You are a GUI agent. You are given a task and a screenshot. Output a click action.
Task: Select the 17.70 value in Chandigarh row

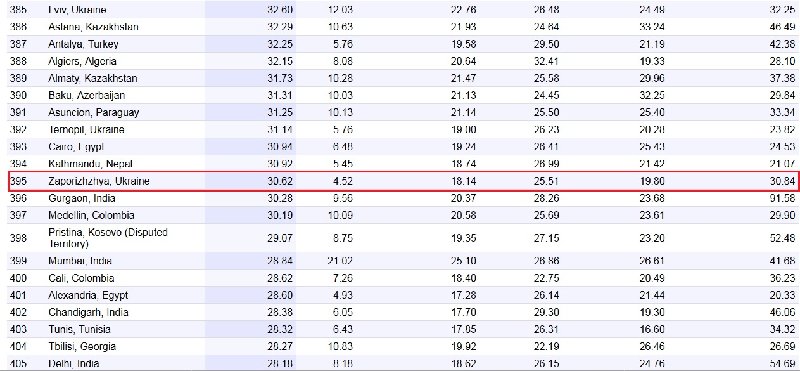(464, 312)
